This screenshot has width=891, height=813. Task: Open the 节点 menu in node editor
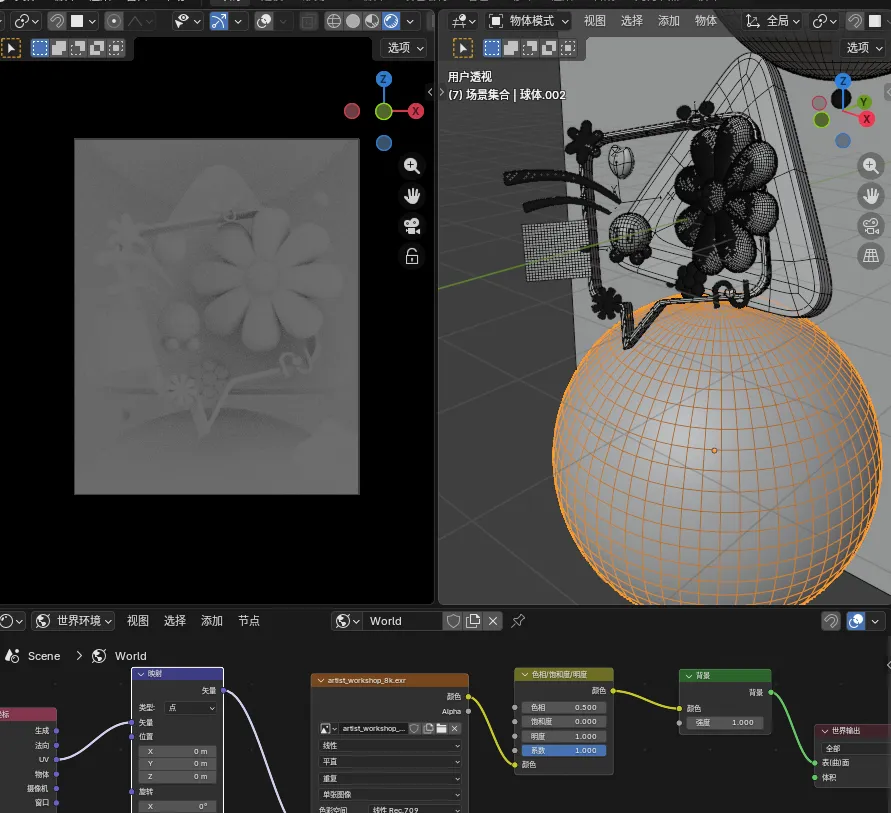point(248,621)
